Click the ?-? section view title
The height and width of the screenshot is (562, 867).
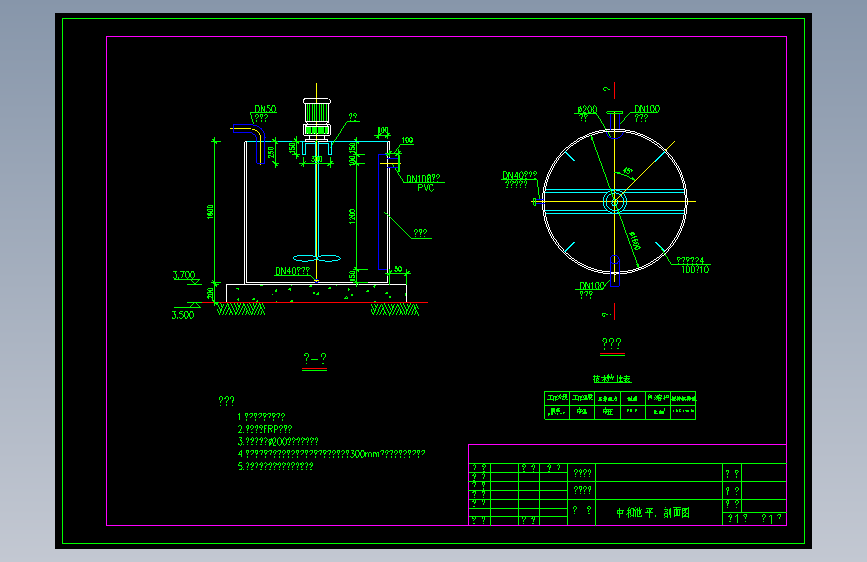tap(315, 358)
